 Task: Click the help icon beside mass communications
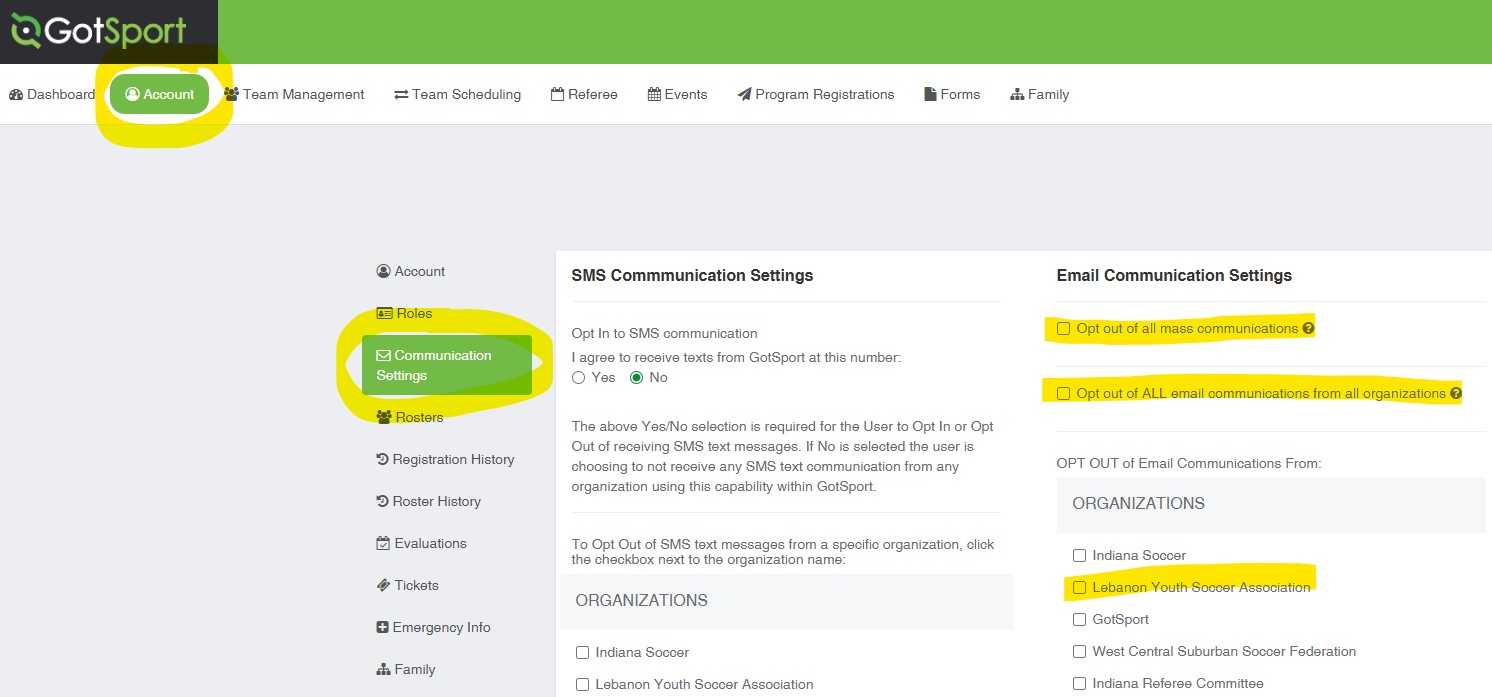click(1308, 328)
